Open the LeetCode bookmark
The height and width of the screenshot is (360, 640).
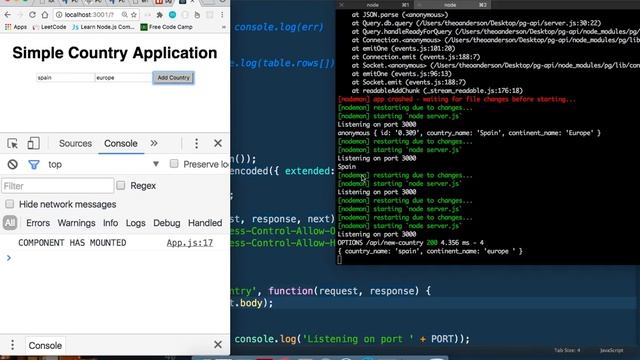49,27
